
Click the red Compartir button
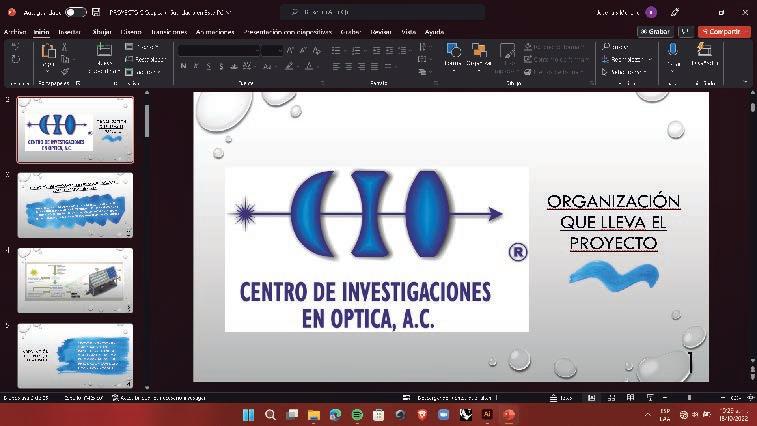[x=724, y=31]
